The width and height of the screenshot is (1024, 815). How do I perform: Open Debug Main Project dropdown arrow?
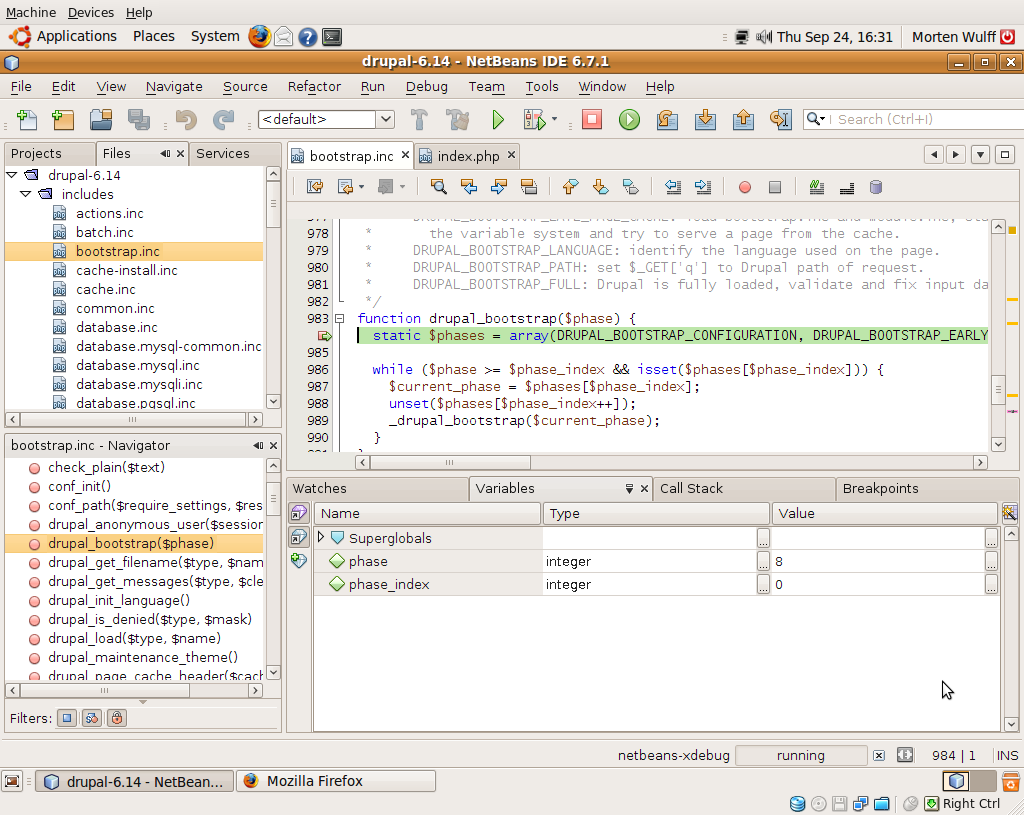(x=554, y=120)
